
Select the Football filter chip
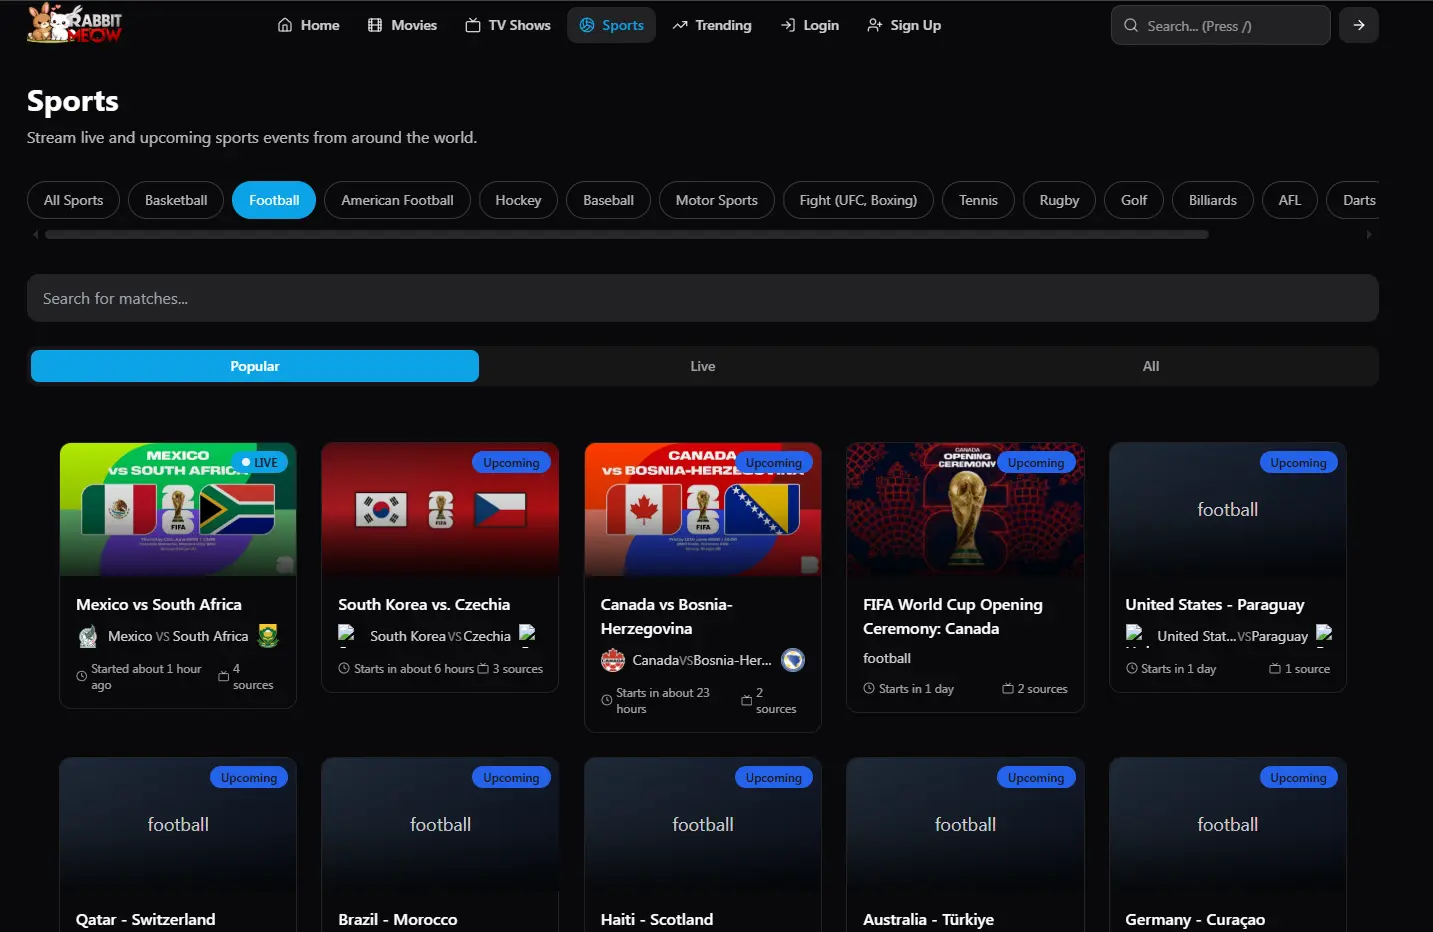[x=274, y=200]
